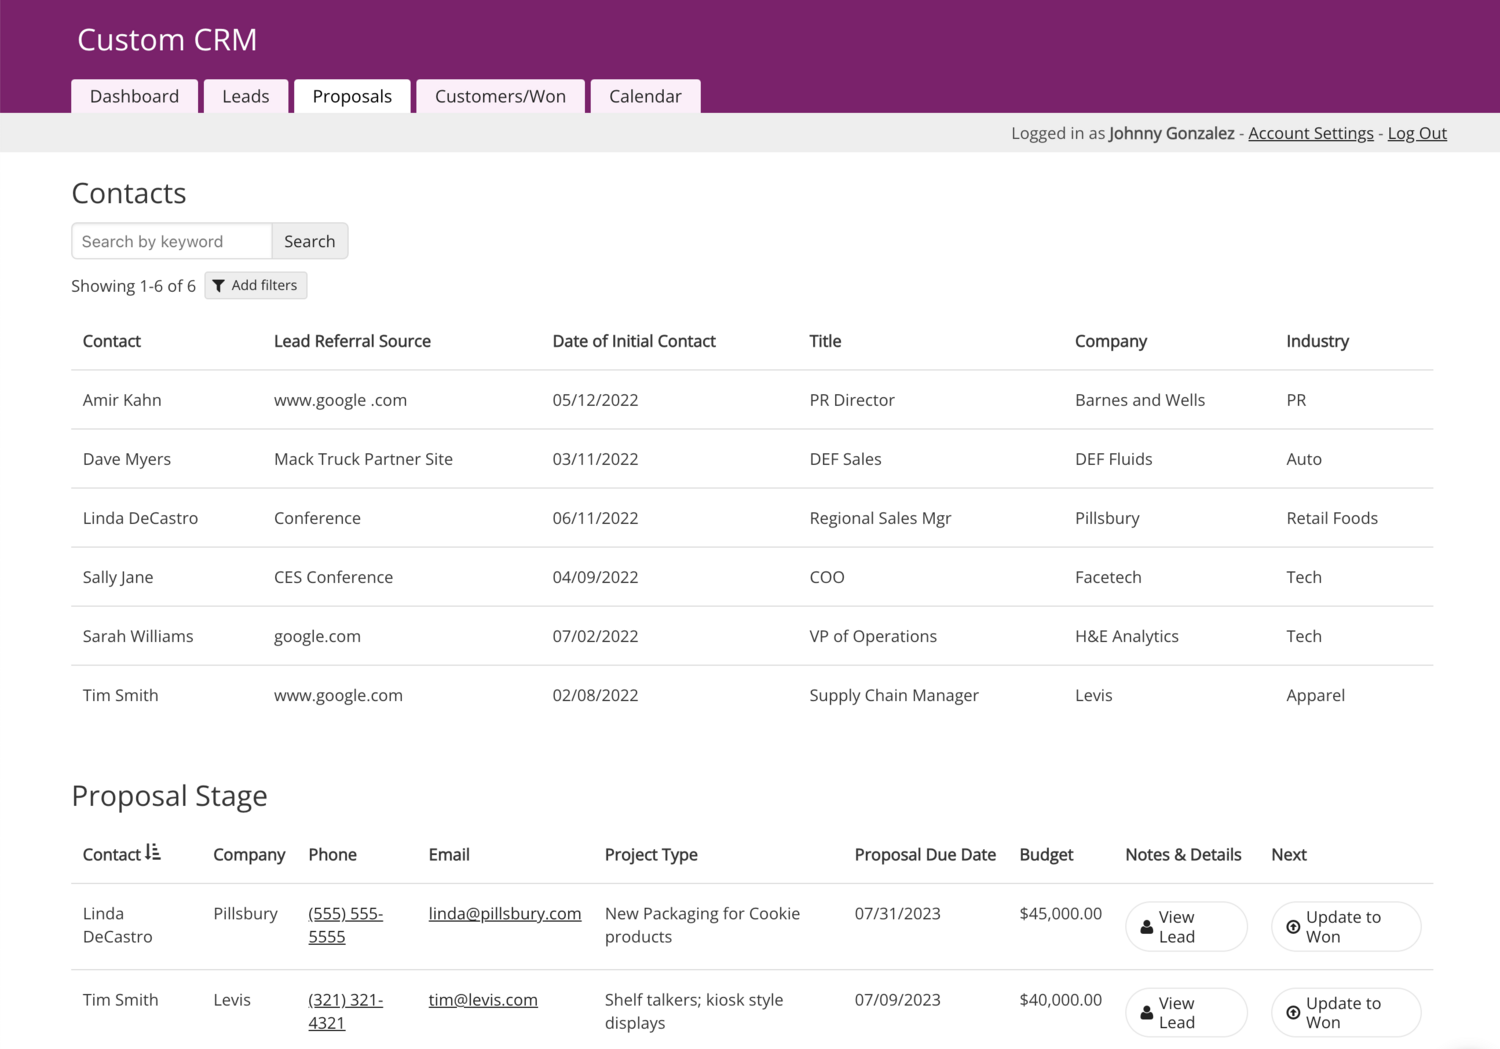
Task: Click the funnel icon in Add filters
Action: click(x=219, y=286)
